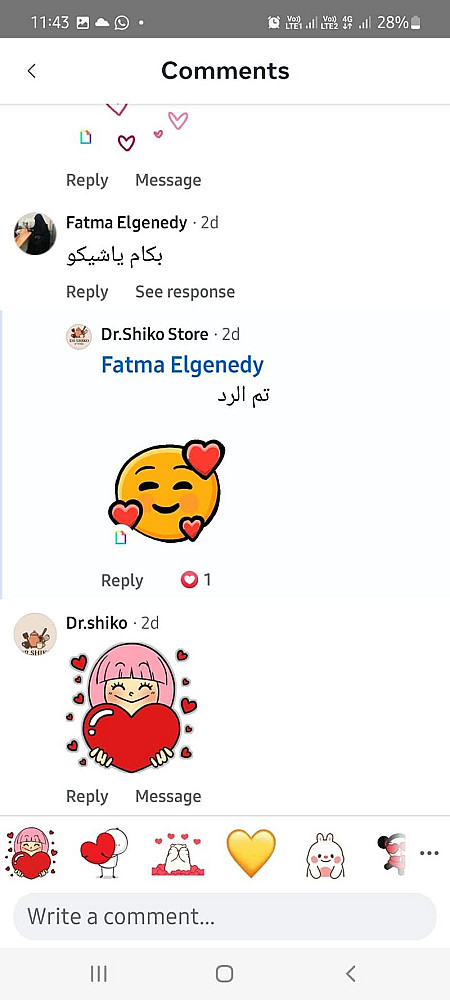This screenshot has height=1000, width=450.
Task: Pick the white bunny sticker
Action: click(x=325, y=855)
